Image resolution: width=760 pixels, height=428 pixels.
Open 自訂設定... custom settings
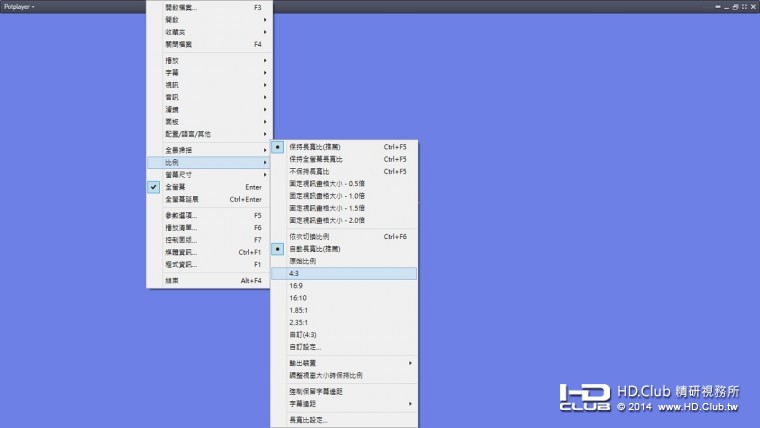pyautogui.click(x=344, y=347)
